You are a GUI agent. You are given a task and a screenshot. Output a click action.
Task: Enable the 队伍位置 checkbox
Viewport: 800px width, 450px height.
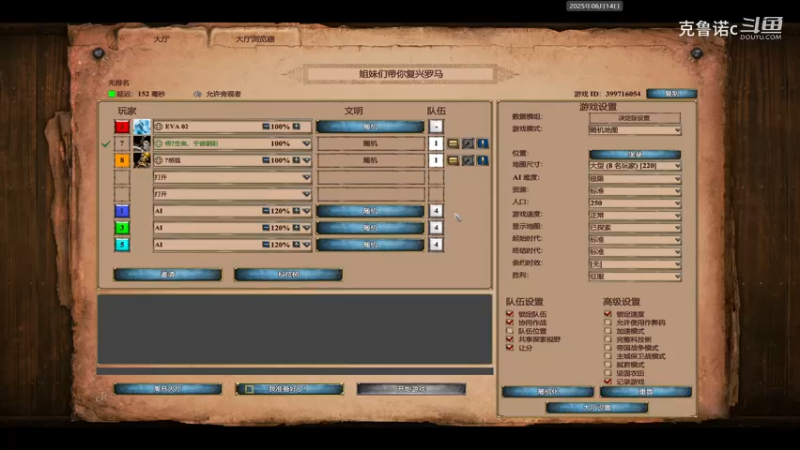click(x=510, y=331)
